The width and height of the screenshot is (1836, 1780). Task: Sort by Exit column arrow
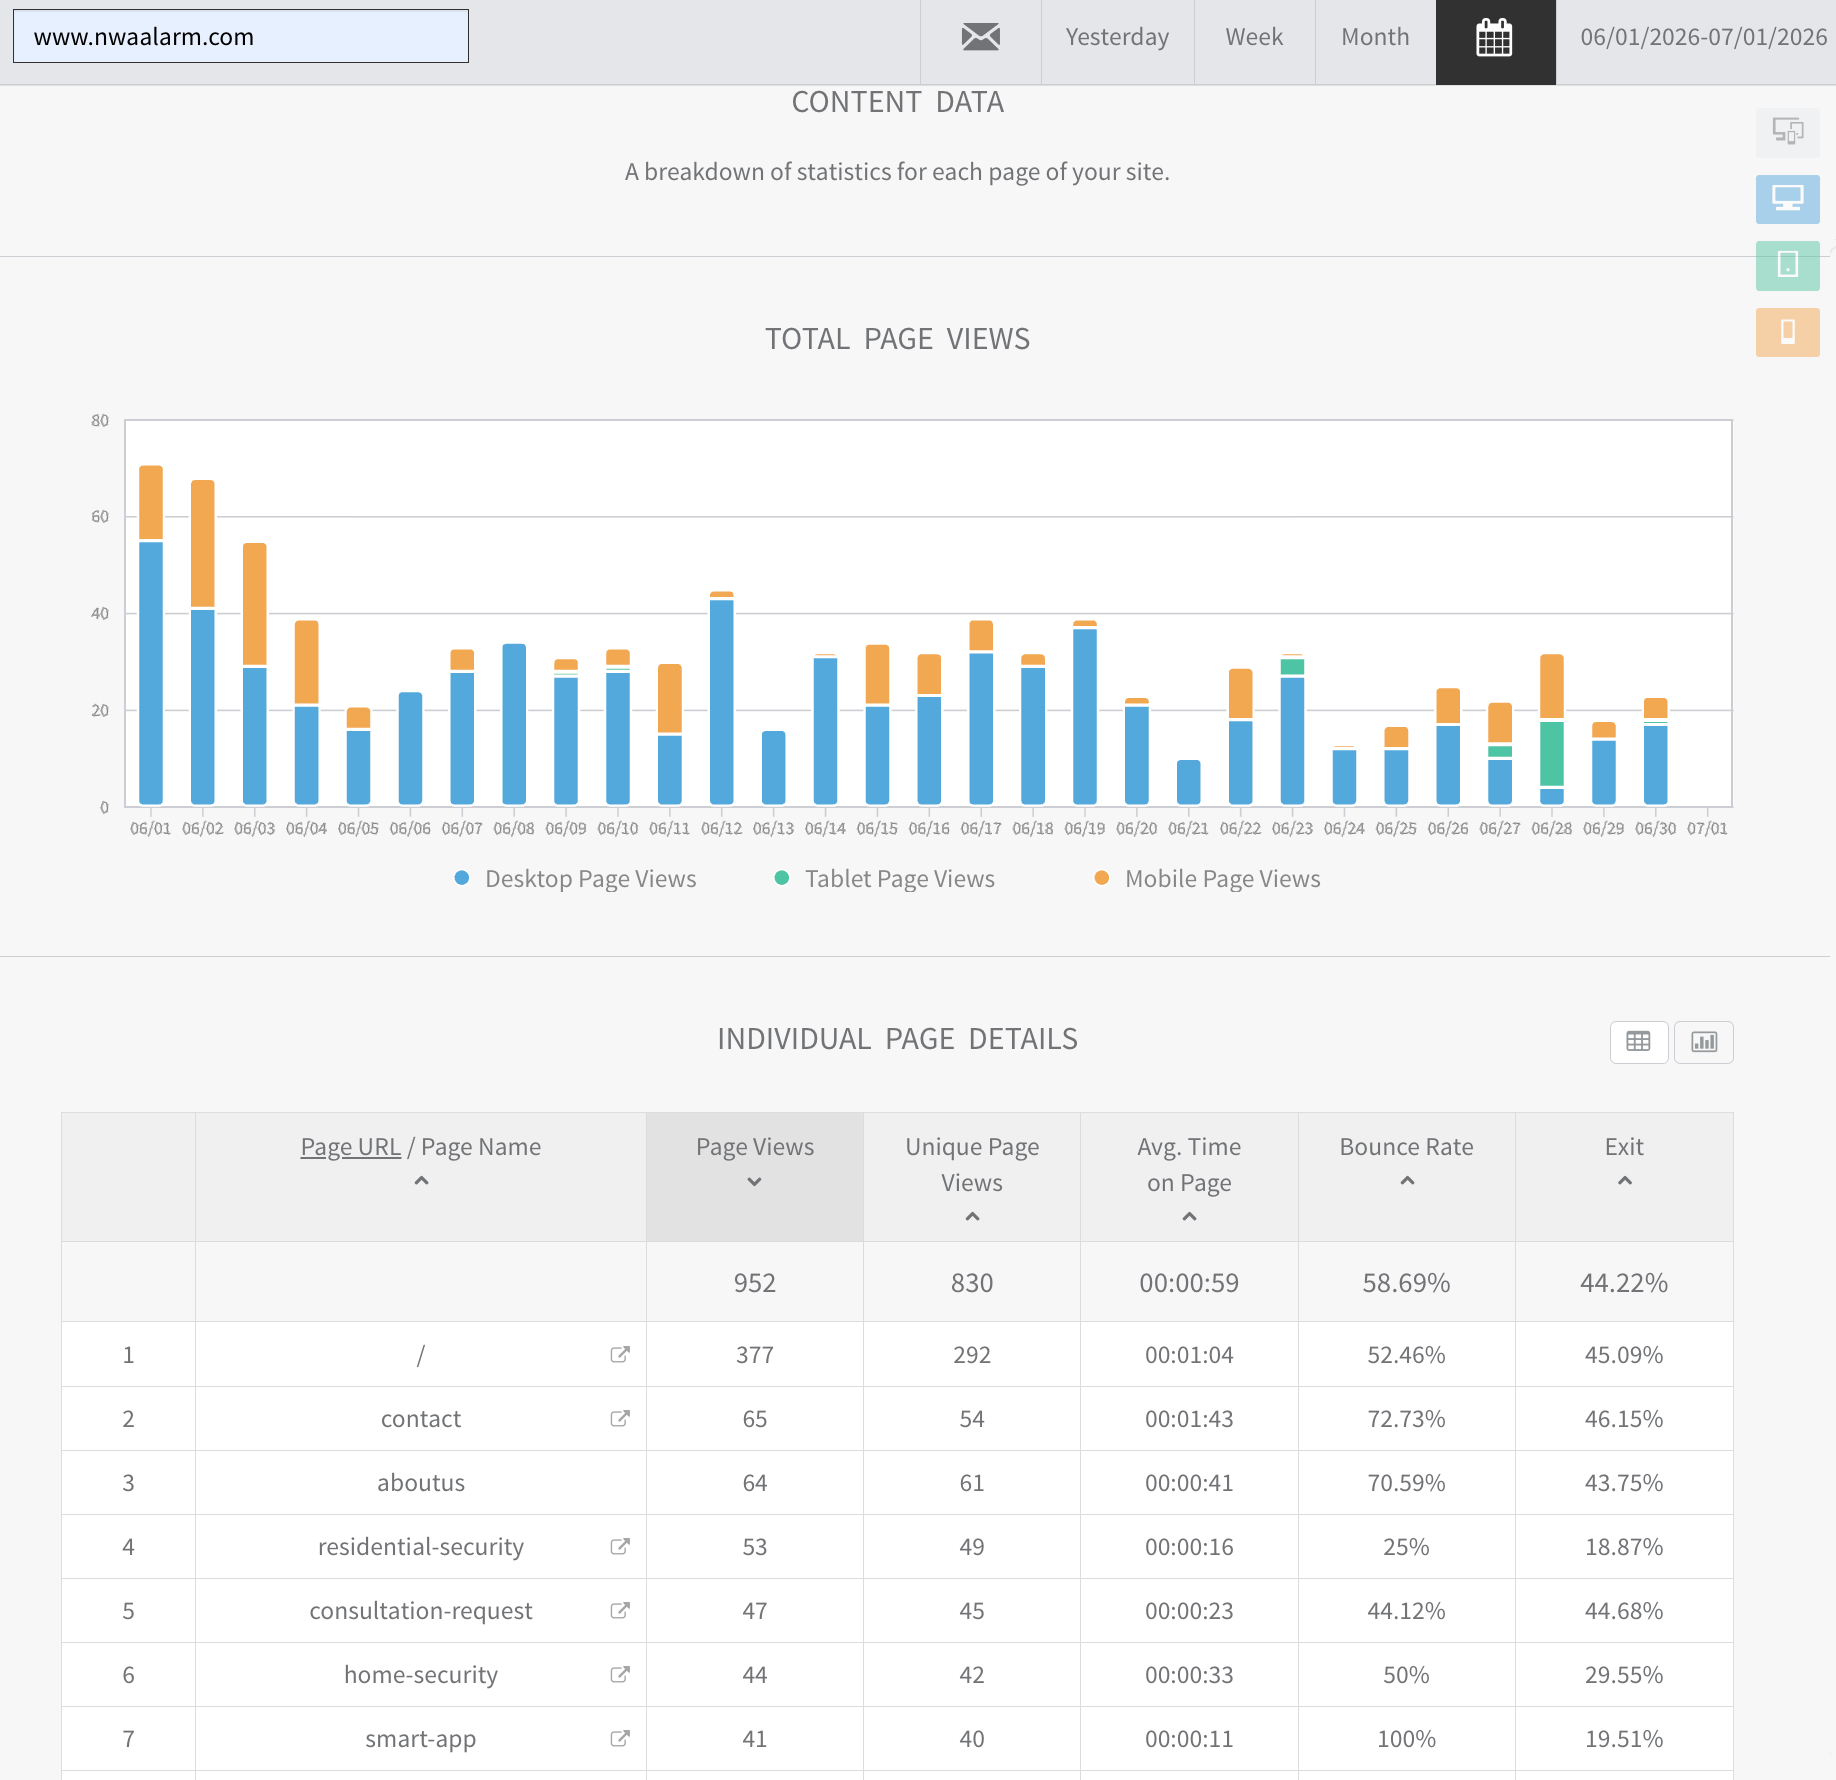pyautogui.click(x=1625, y=1181)
